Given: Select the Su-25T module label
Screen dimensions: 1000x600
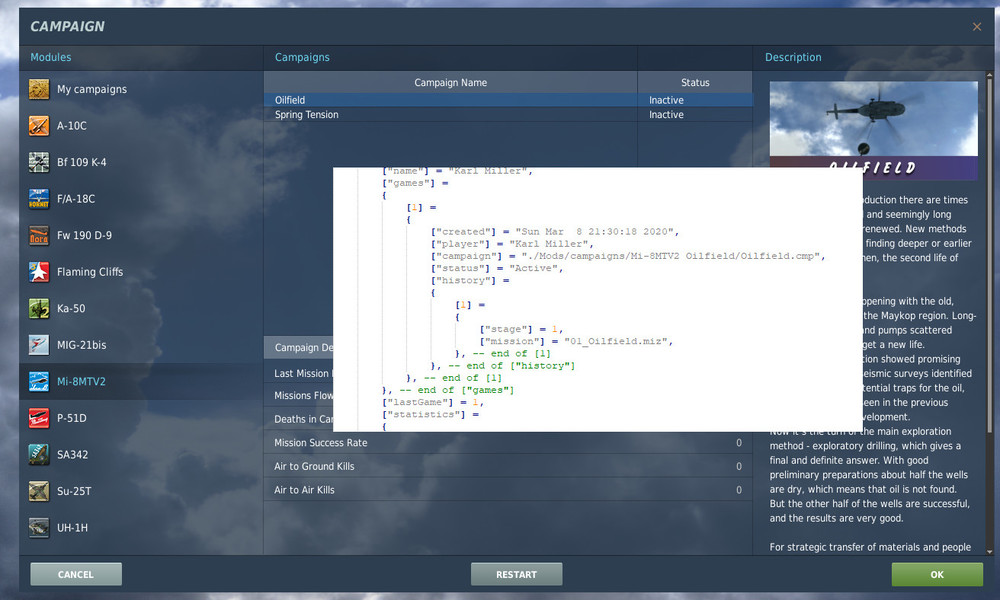Looking at the screenshot, I should (x=74, y=491).
